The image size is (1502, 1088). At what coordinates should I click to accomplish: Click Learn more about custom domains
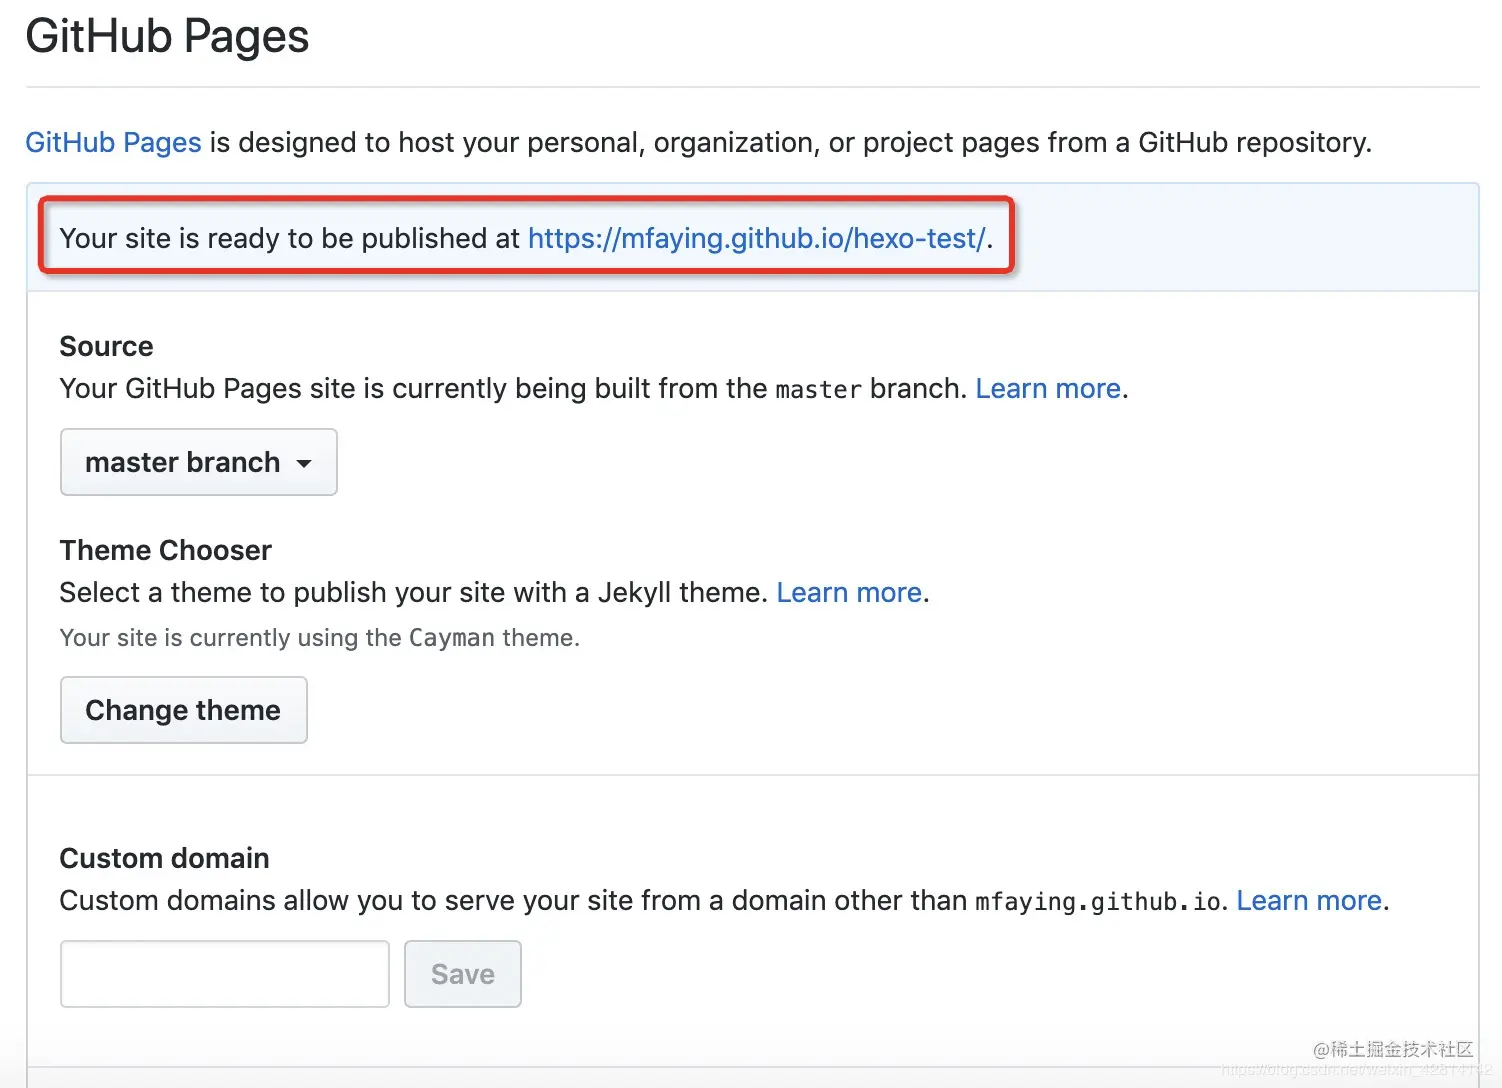[1309, 900]
